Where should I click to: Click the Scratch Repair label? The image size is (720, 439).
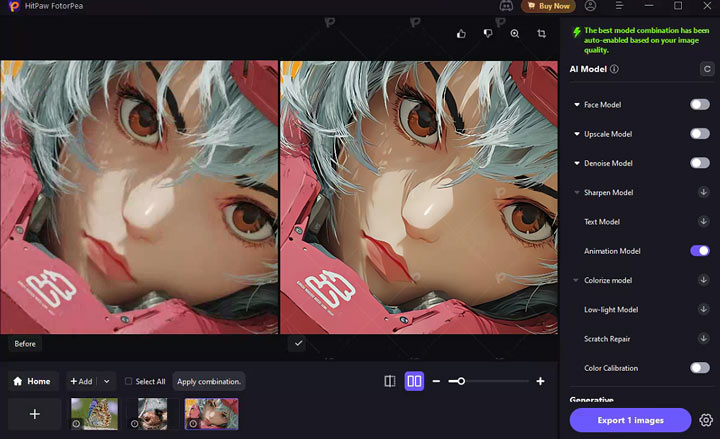607,339
